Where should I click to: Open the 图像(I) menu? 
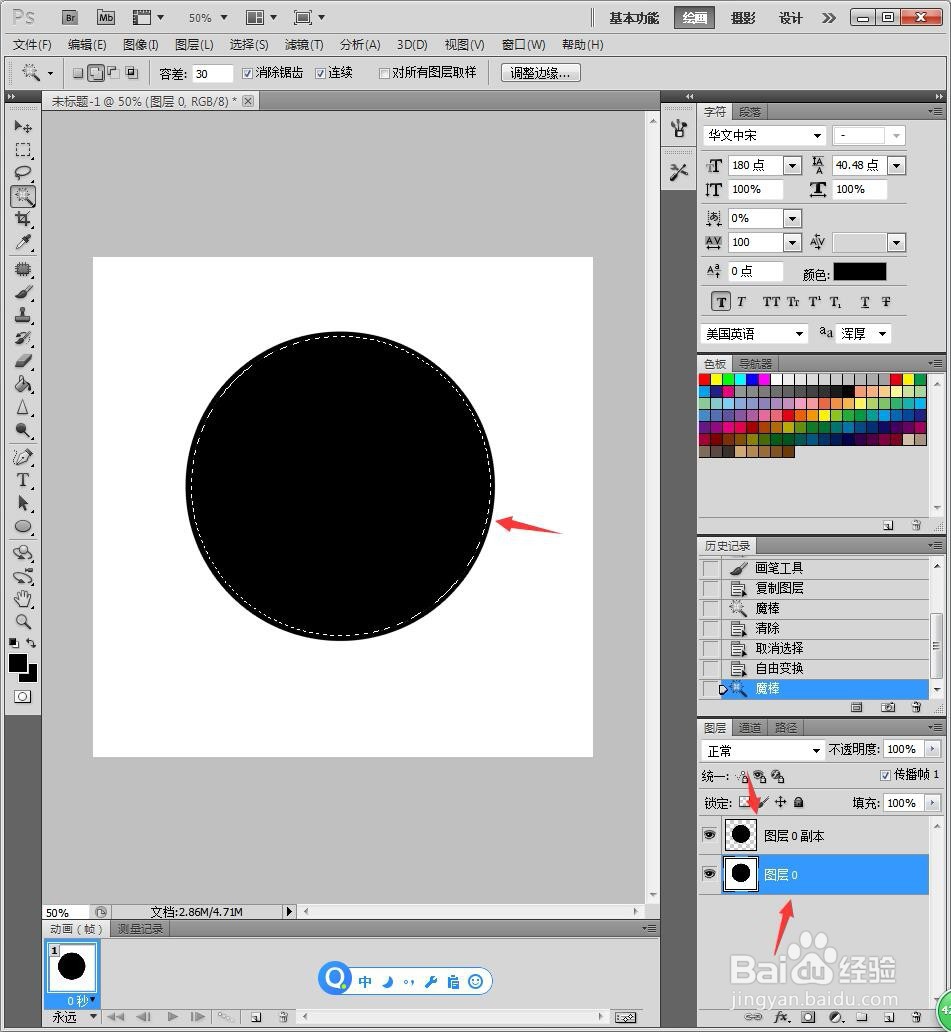click(141, 45)
